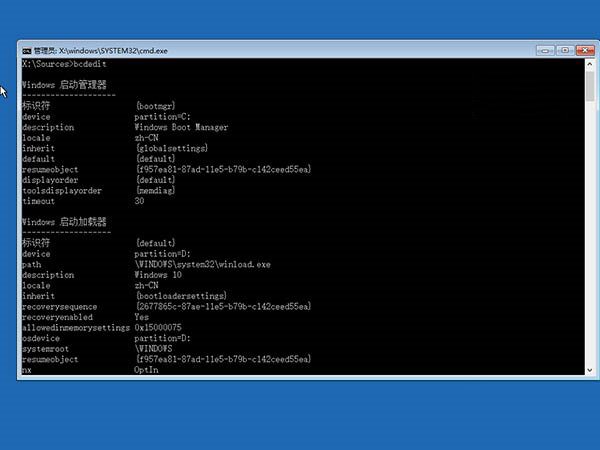
Task: Click the \WINDOWS\system32\winload.exe path
Action: 200,264
